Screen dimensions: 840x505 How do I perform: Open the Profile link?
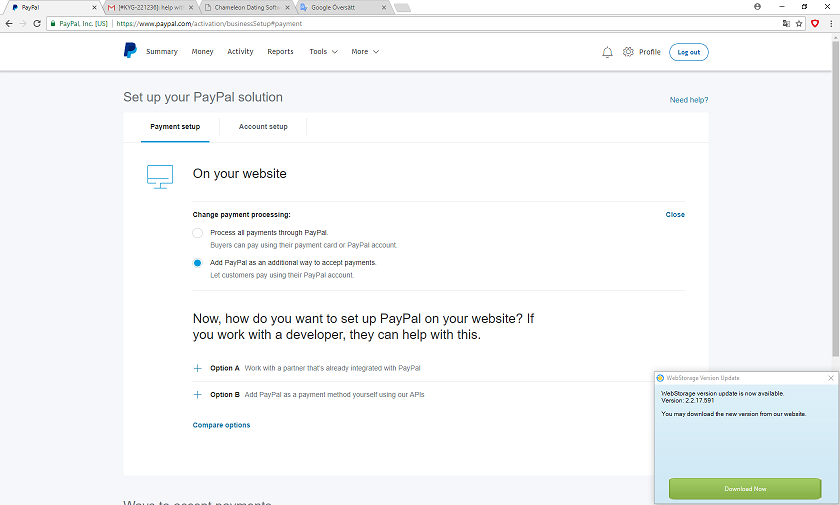coord(650,52)
